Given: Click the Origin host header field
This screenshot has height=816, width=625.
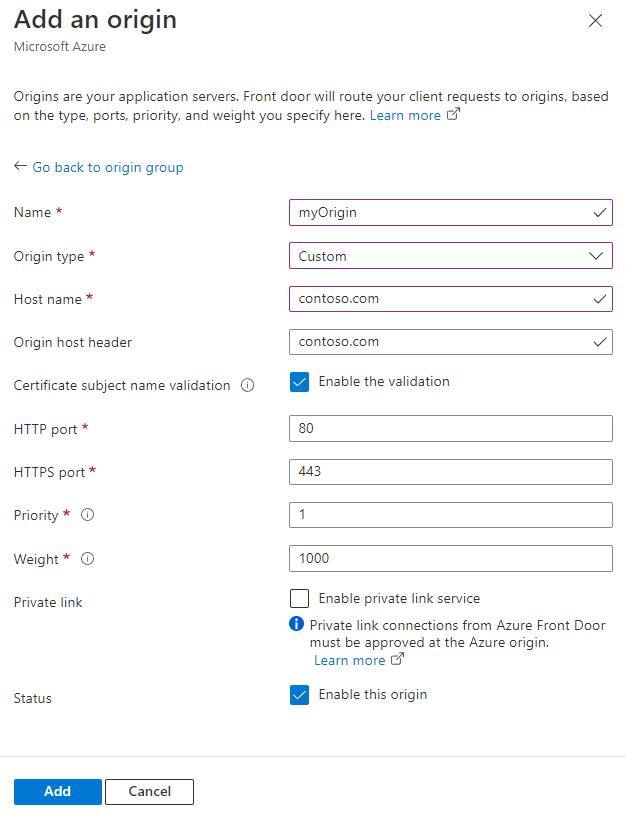Looking at the screenshot, I should pyautogui.click(x=440, y=342).
